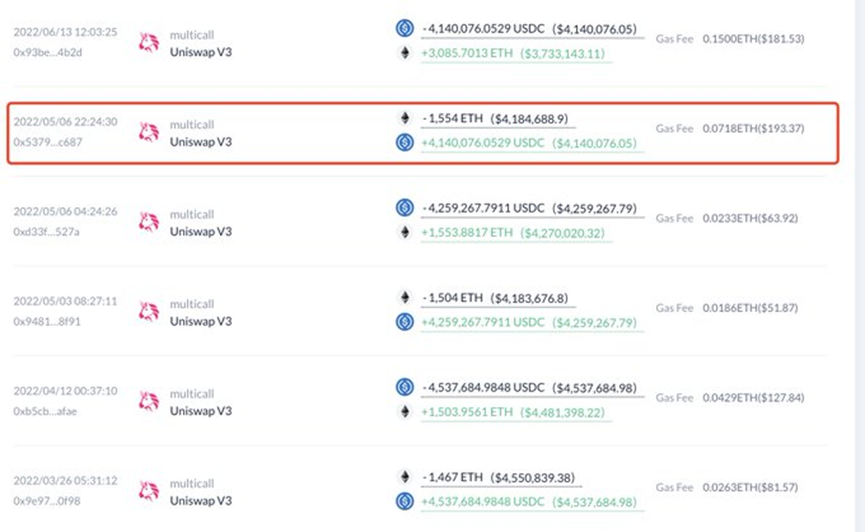865x532 pixels.
Task: Click USDC icon beside -4,259,267.7911 USDC
Action: tap(405, 207)
